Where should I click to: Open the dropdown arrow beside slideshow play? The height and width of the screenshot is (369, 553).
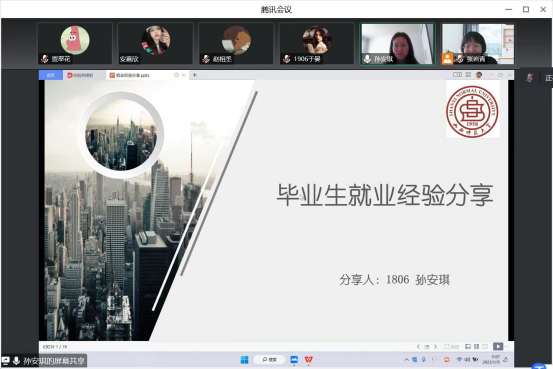(x=506, y=346)
